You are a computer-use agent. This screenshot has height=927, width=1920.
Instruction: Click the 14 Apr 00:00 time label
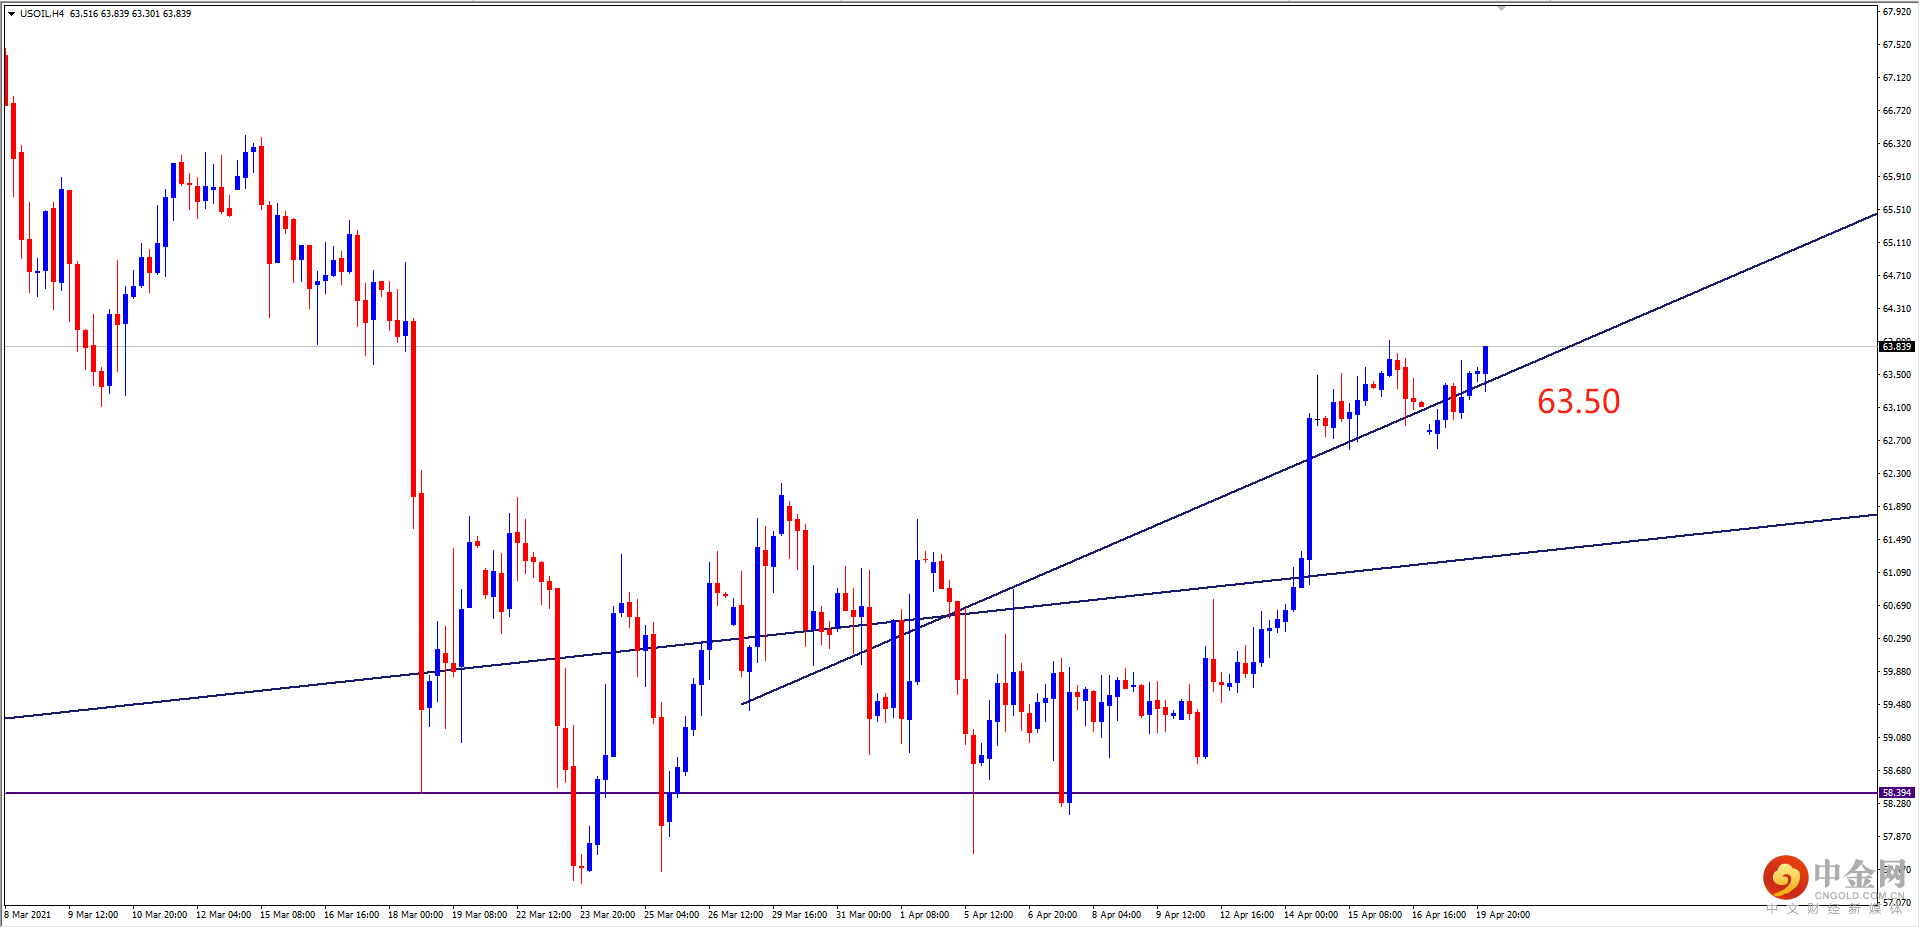(1310, 914)
